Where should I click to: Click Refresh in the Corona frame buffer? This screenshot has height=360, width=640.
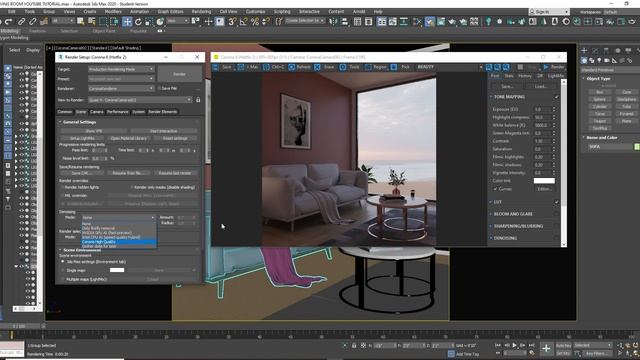[300, 67]
